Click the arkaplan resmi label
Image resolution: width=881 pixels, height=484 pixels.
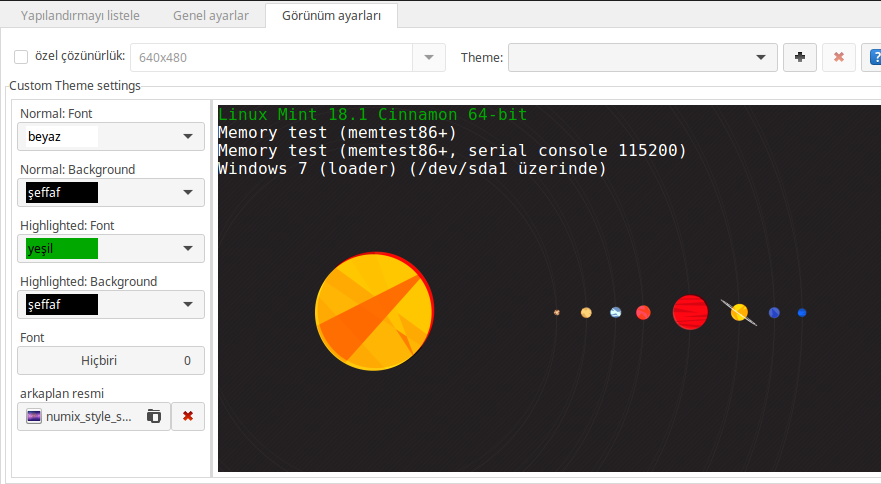(62, 393)
